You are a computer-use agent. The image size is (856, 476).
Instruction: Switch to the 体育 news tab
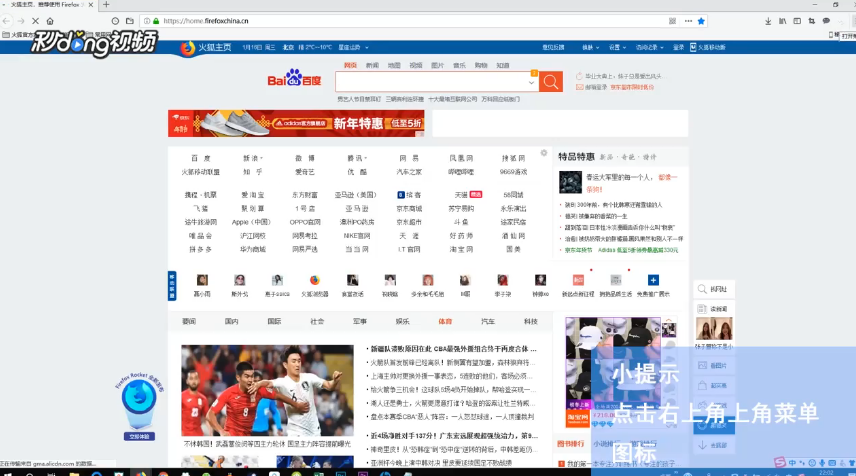[445, 322]
